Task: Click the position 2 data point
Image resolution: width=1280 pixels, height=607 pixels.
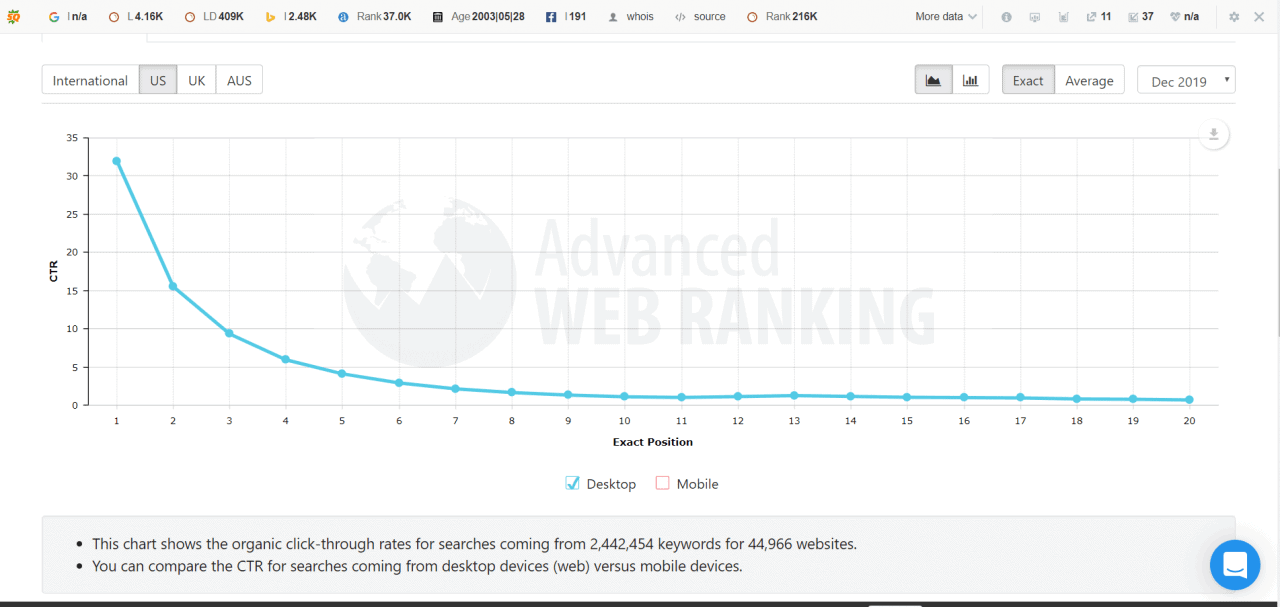Action: 173,287
